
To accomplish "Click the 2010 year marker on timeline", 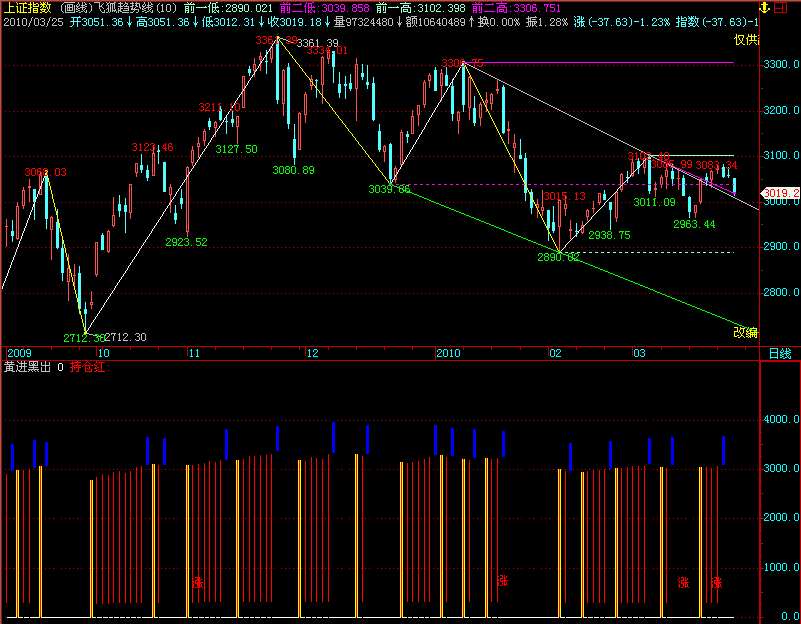I will coord(448,353).
